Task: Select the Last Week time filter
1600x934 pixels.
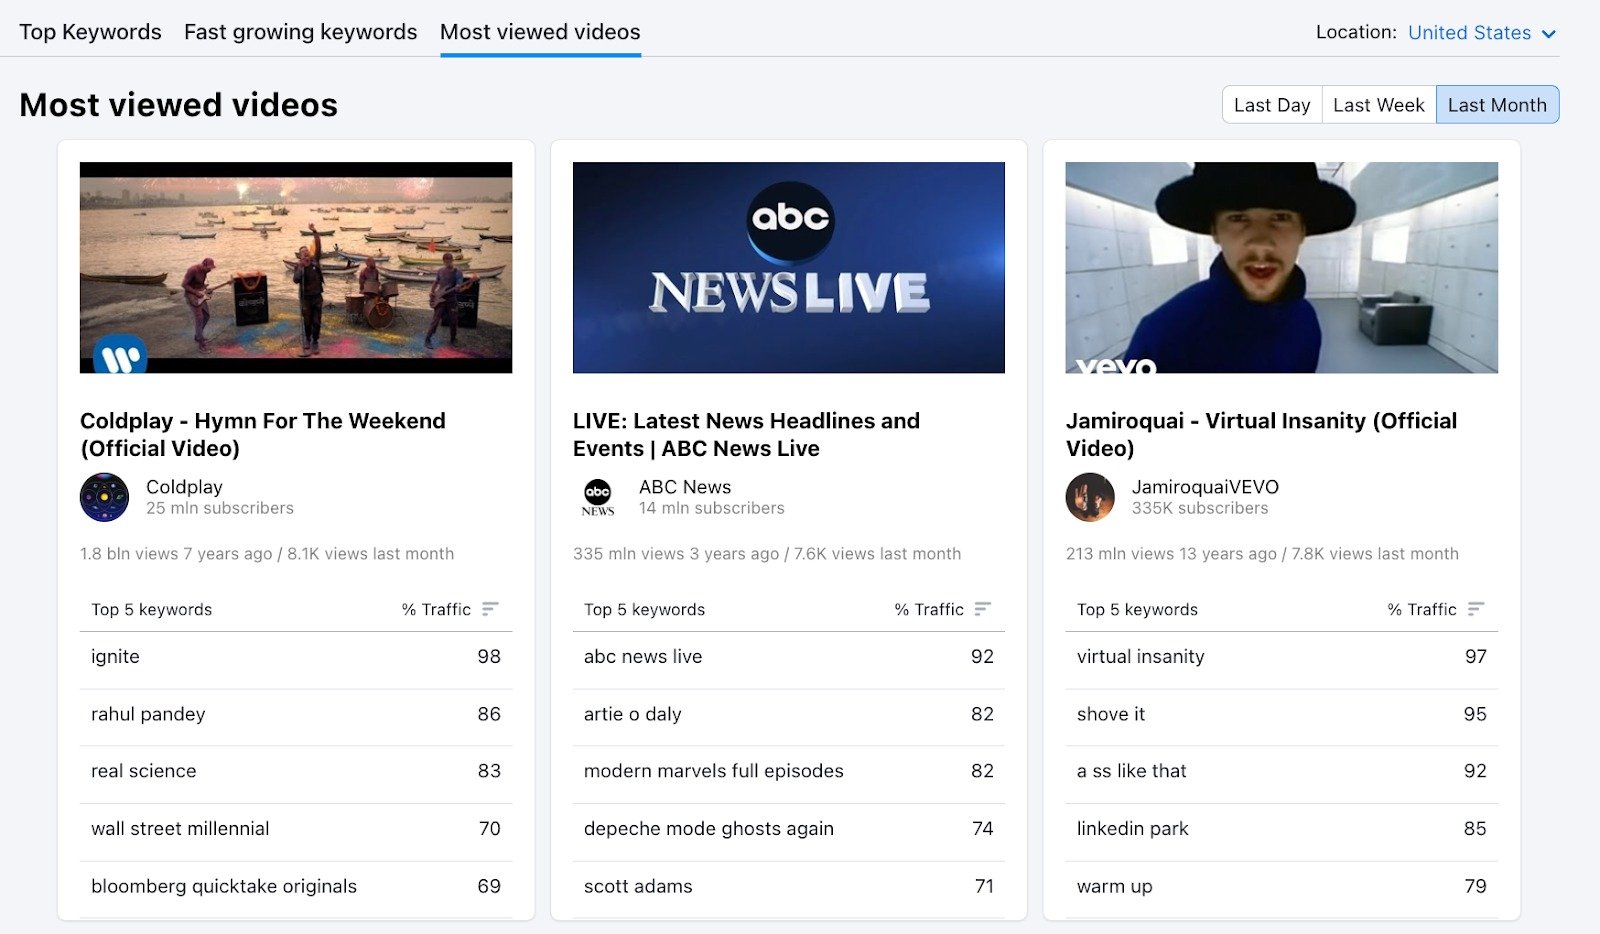Action: click(x=1379, y=104)
